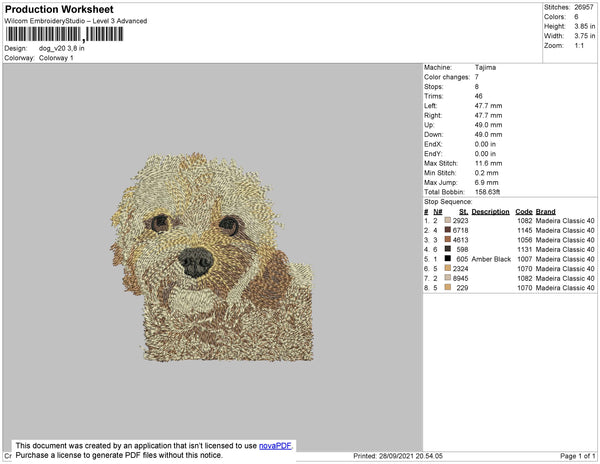Click the 'Page 1 of 1' footer
Image resolution: width=600 pixels, height=464 pixels.
point(578,456)
